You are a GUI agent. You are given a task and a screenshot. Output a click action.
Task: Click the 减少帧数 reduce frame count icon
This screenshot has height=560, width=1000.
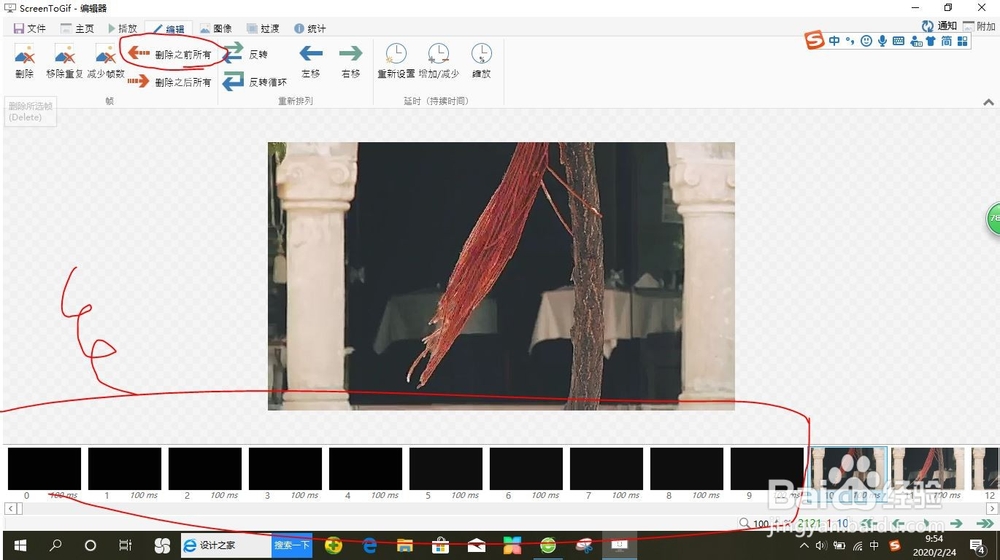pyautogui.click(x=105, y=54)
